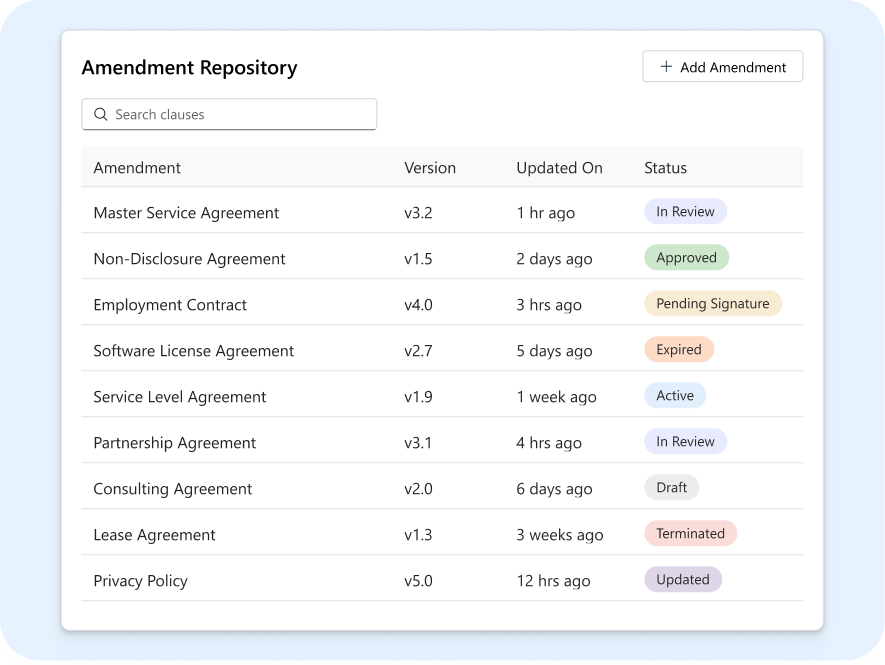Click the Active status badge

pos(675,395)
